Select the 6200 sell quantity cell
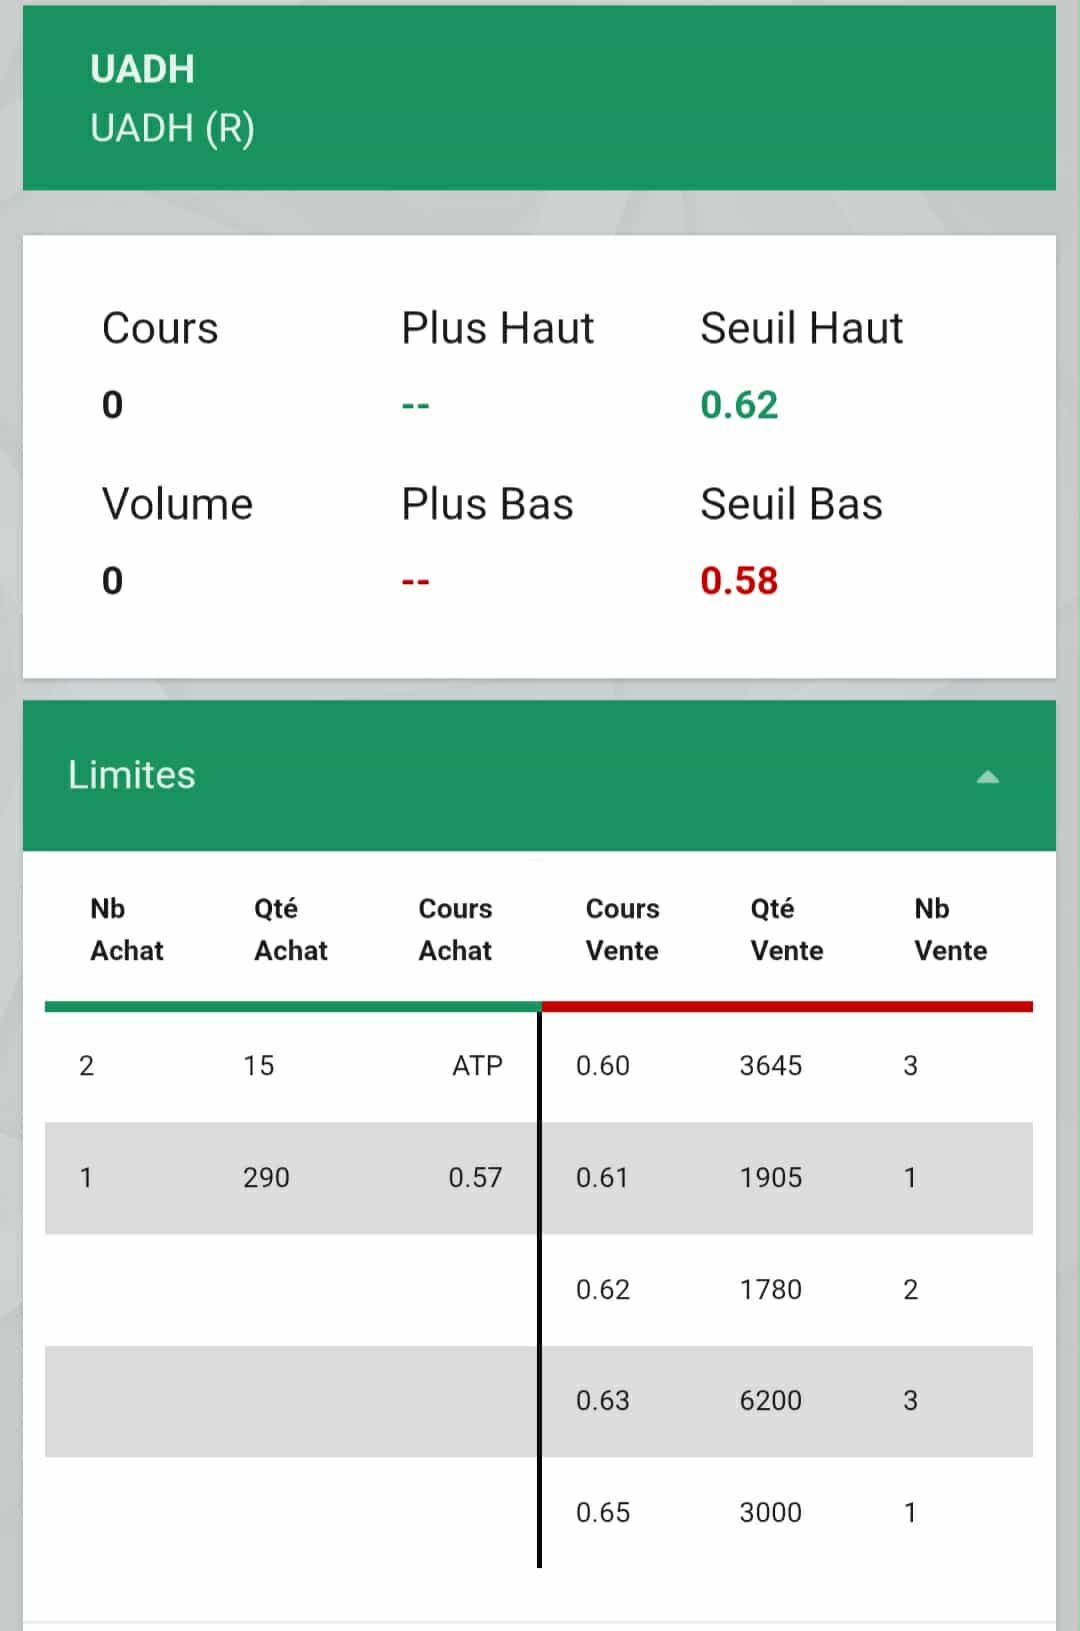Screen dimensions: 1080x1631 click(770, 1401)
